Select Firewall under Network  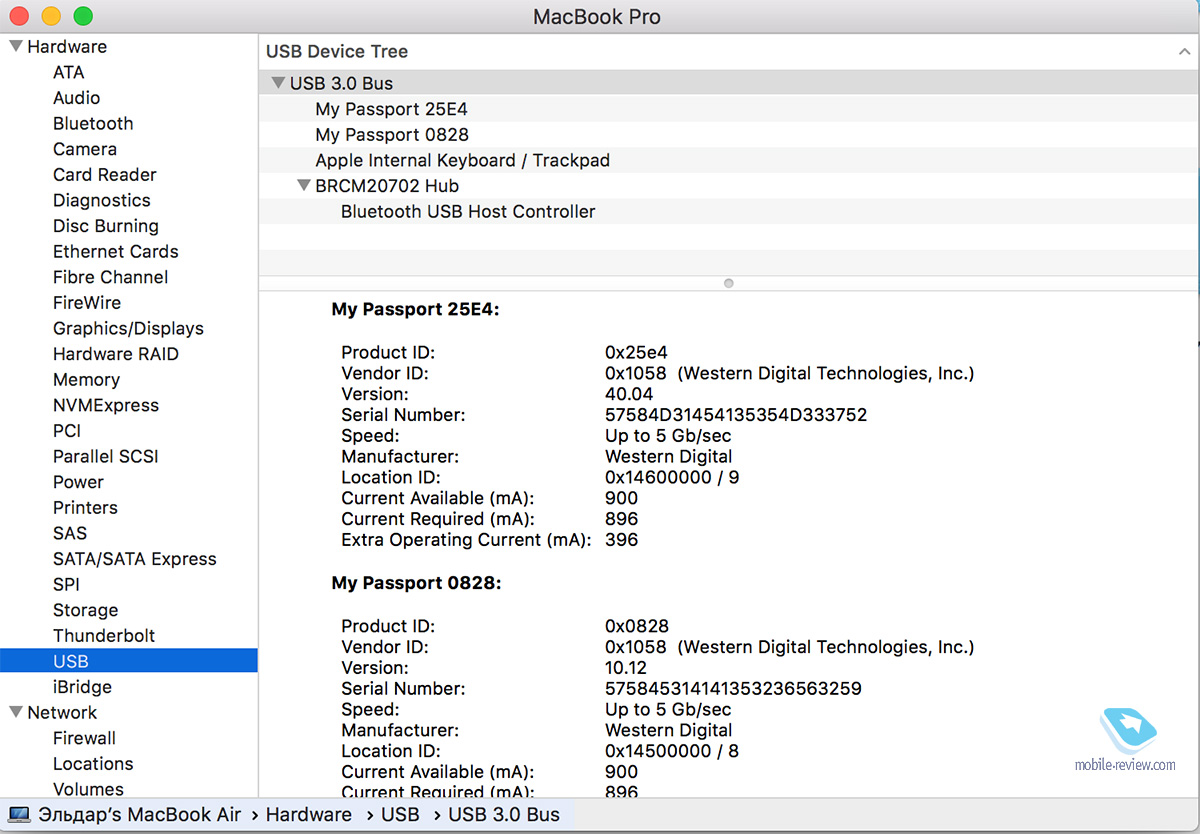click(84, 738)
